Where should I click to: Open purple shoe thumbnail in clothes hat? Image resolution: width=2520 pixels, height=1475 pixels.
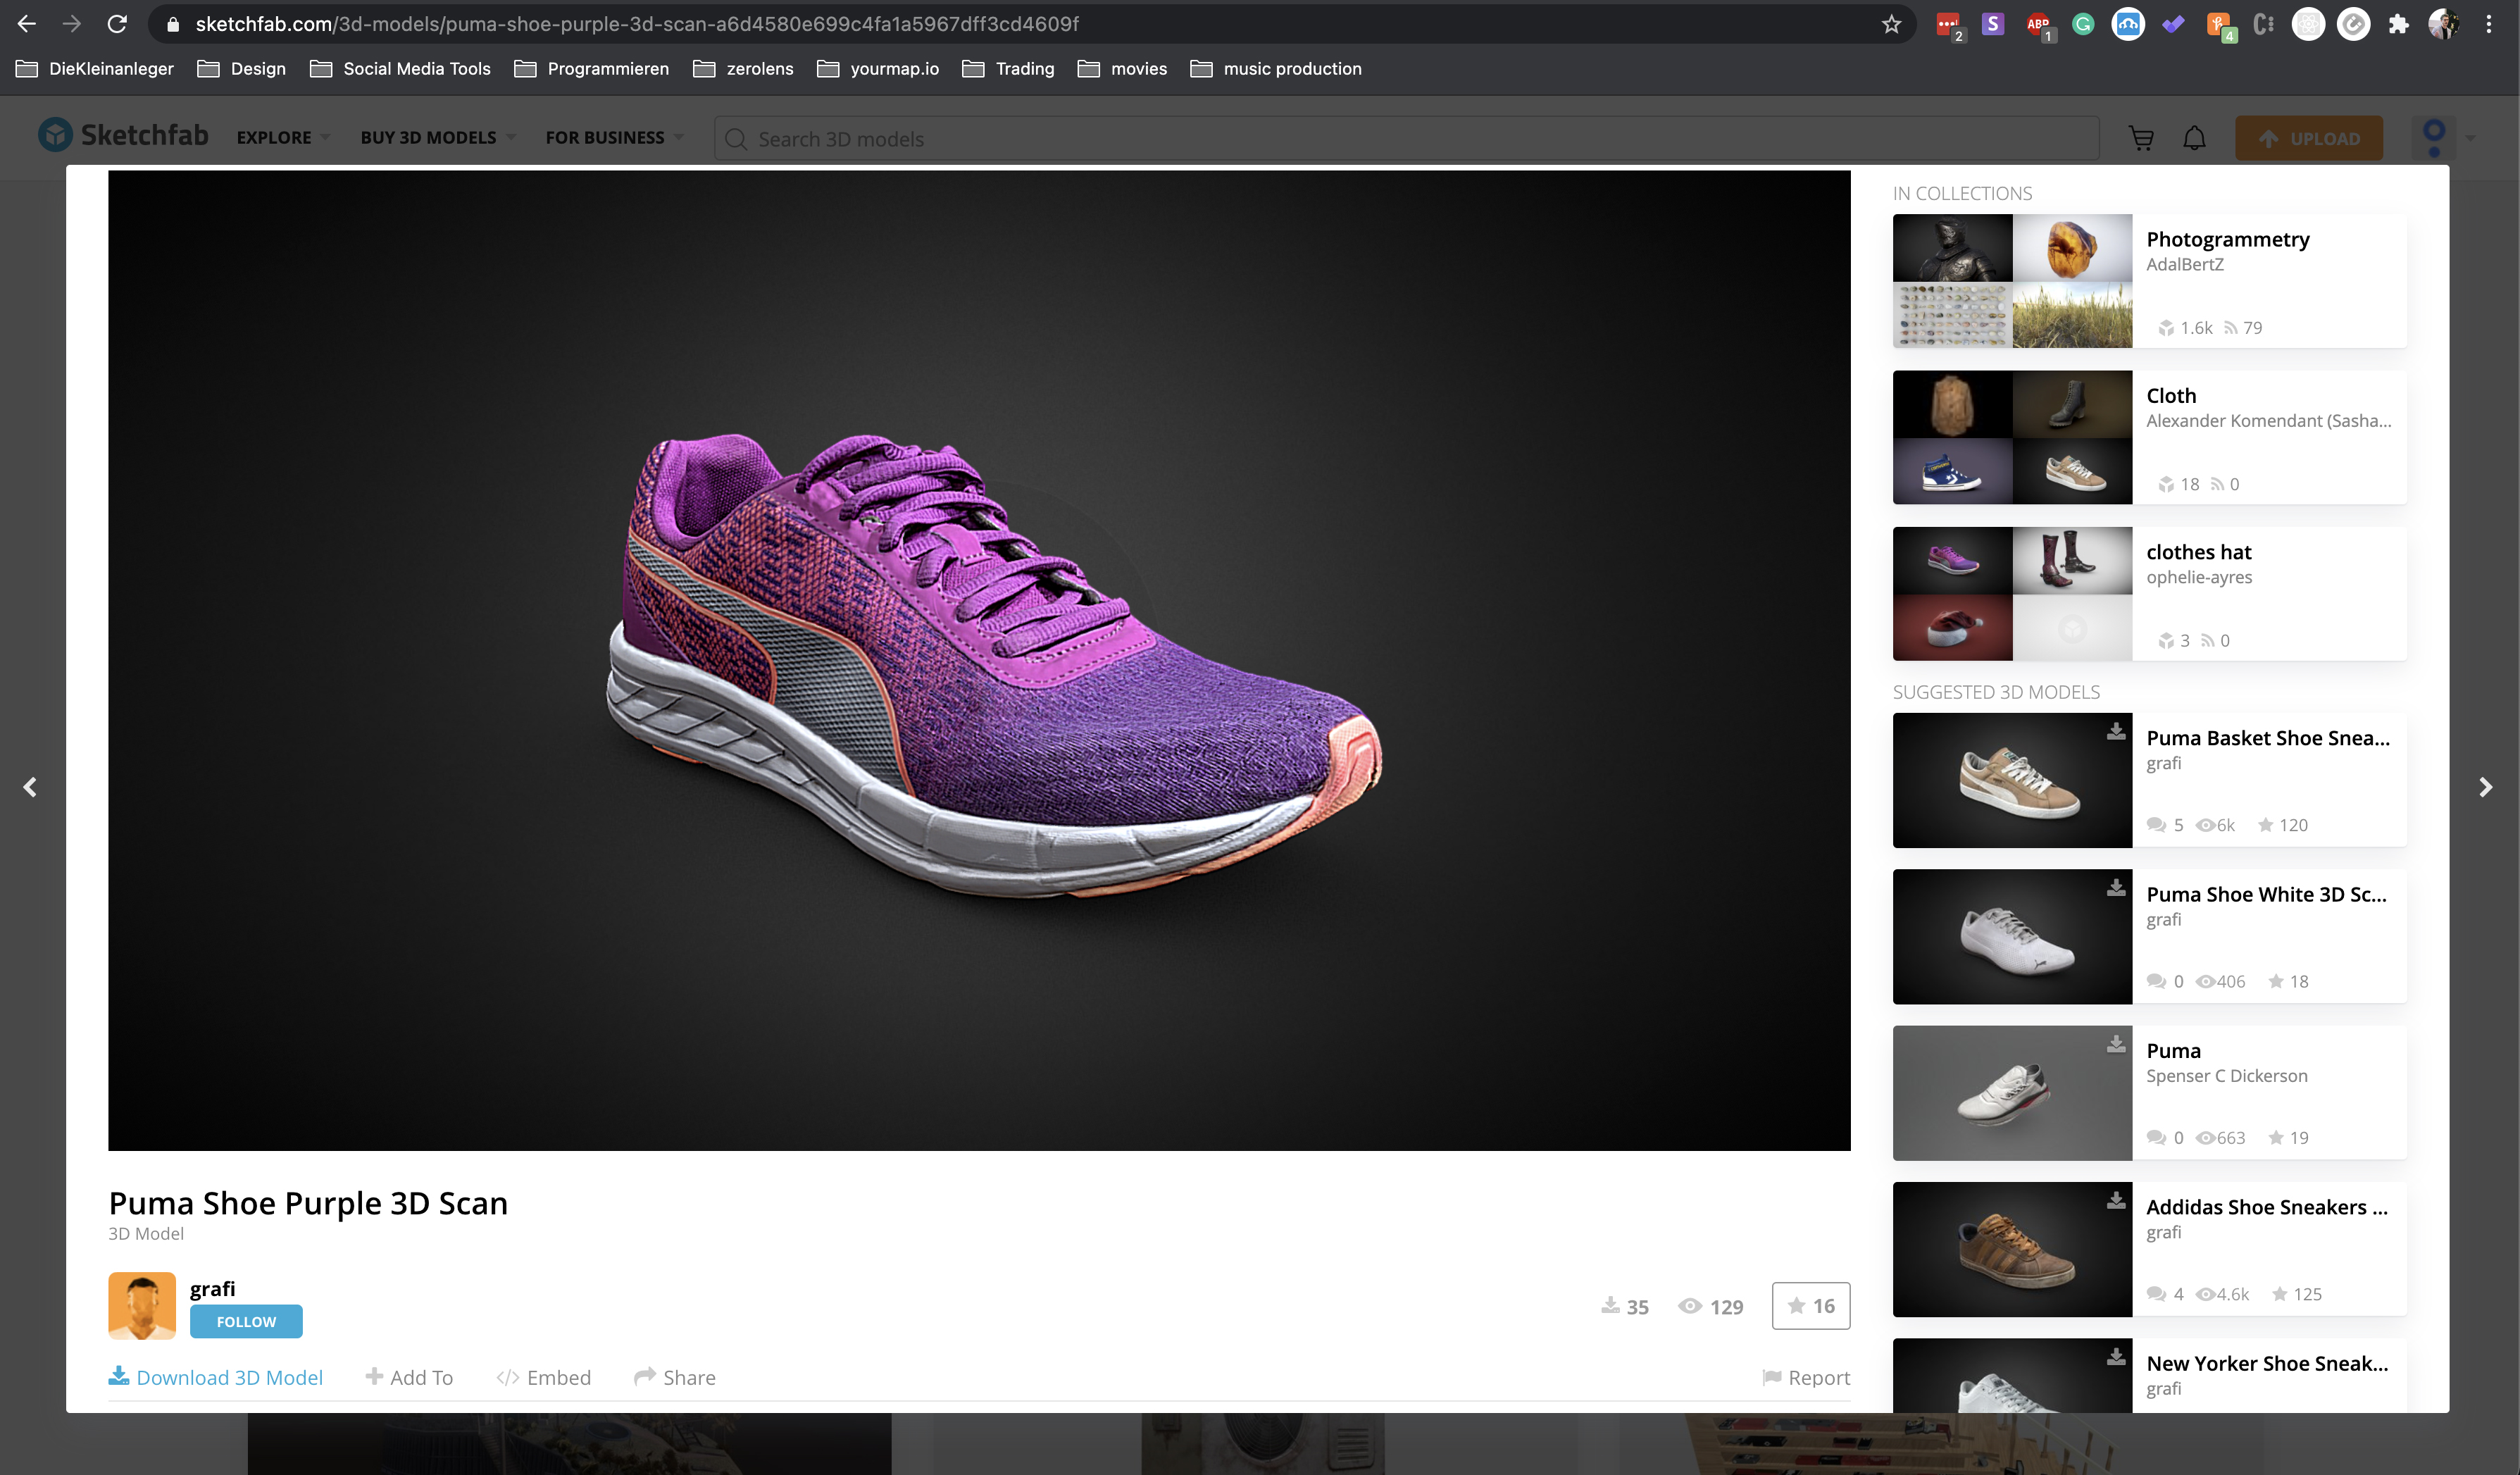1952,561
